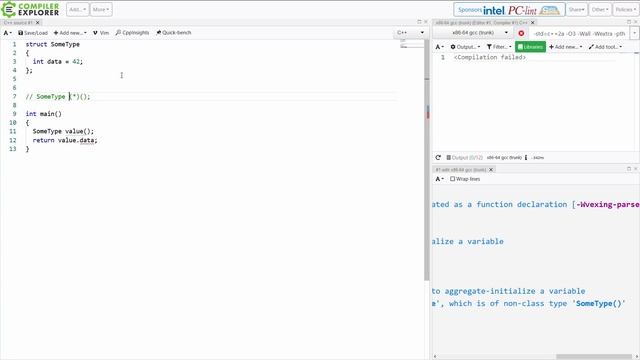Open code in Quick-bench
The image size is (640, 360).
point(174,33)
